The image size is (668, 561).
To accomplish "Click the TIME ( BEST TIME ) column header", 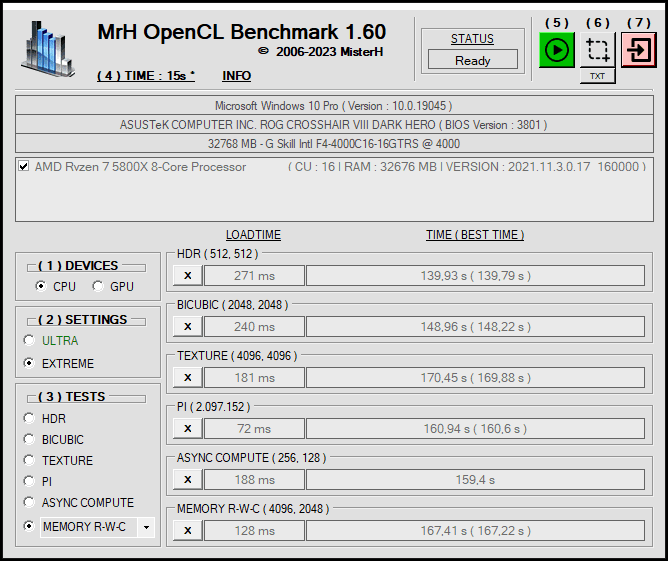I will [475, 235].
